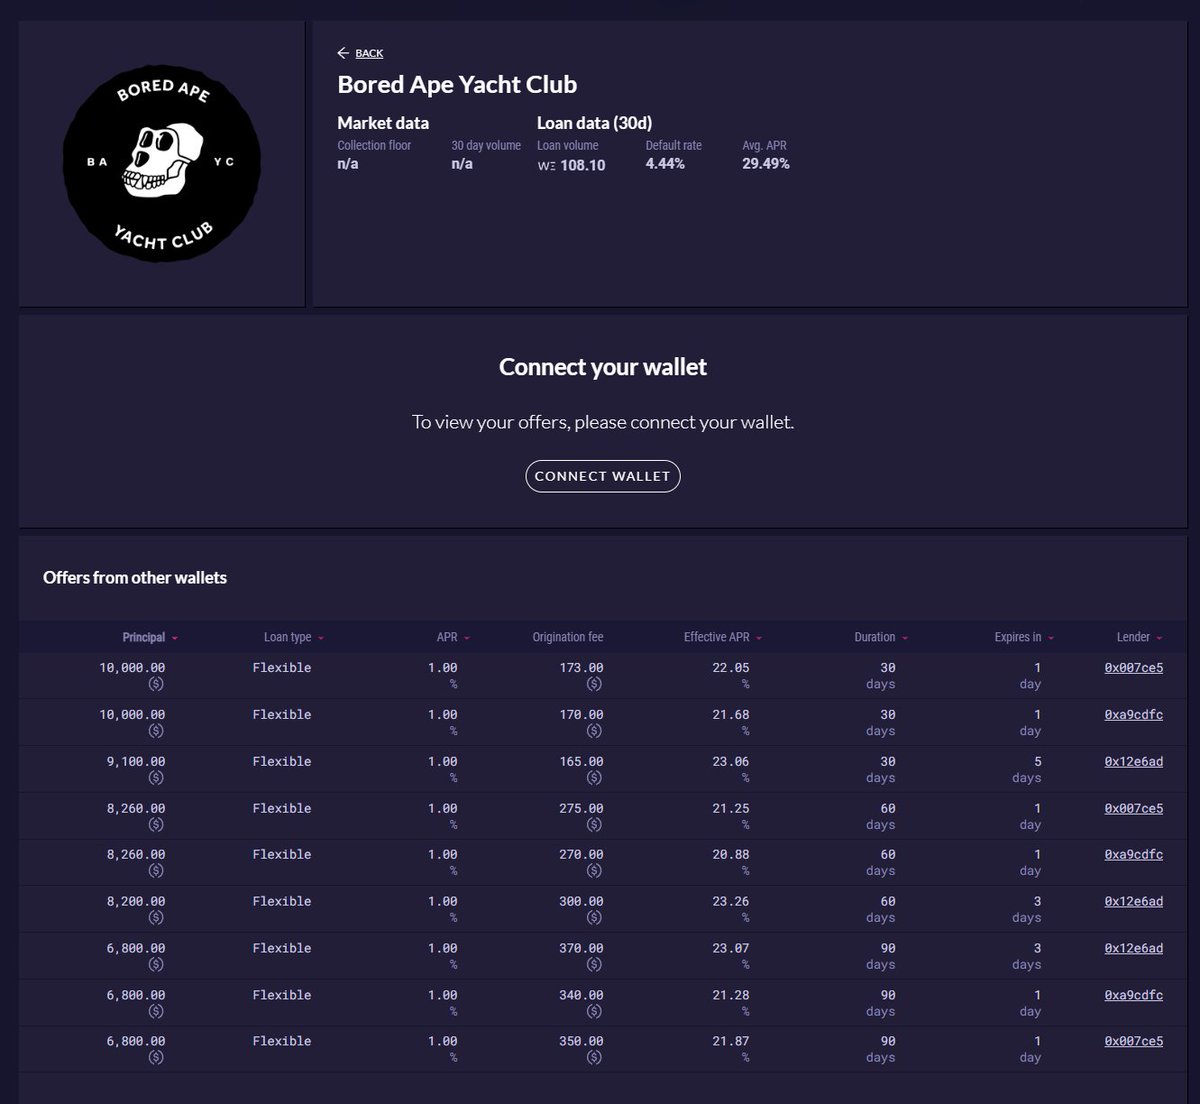This screenshot has height=1104, width=1200.
Task: Sort offers by Principal column
Action: coord(150,637)
